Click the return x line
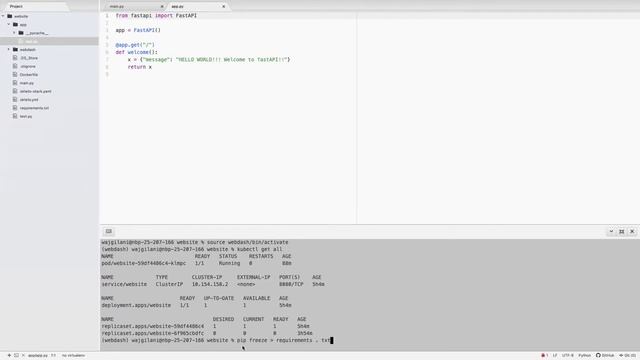 click(140, 67)
